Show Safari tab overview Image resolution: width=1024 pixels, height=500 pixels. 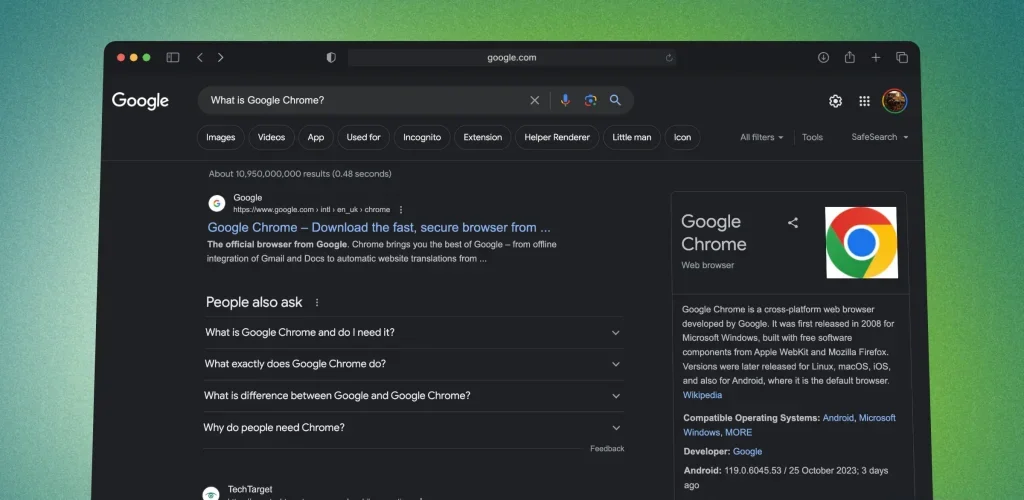click(x=901, y=58)
